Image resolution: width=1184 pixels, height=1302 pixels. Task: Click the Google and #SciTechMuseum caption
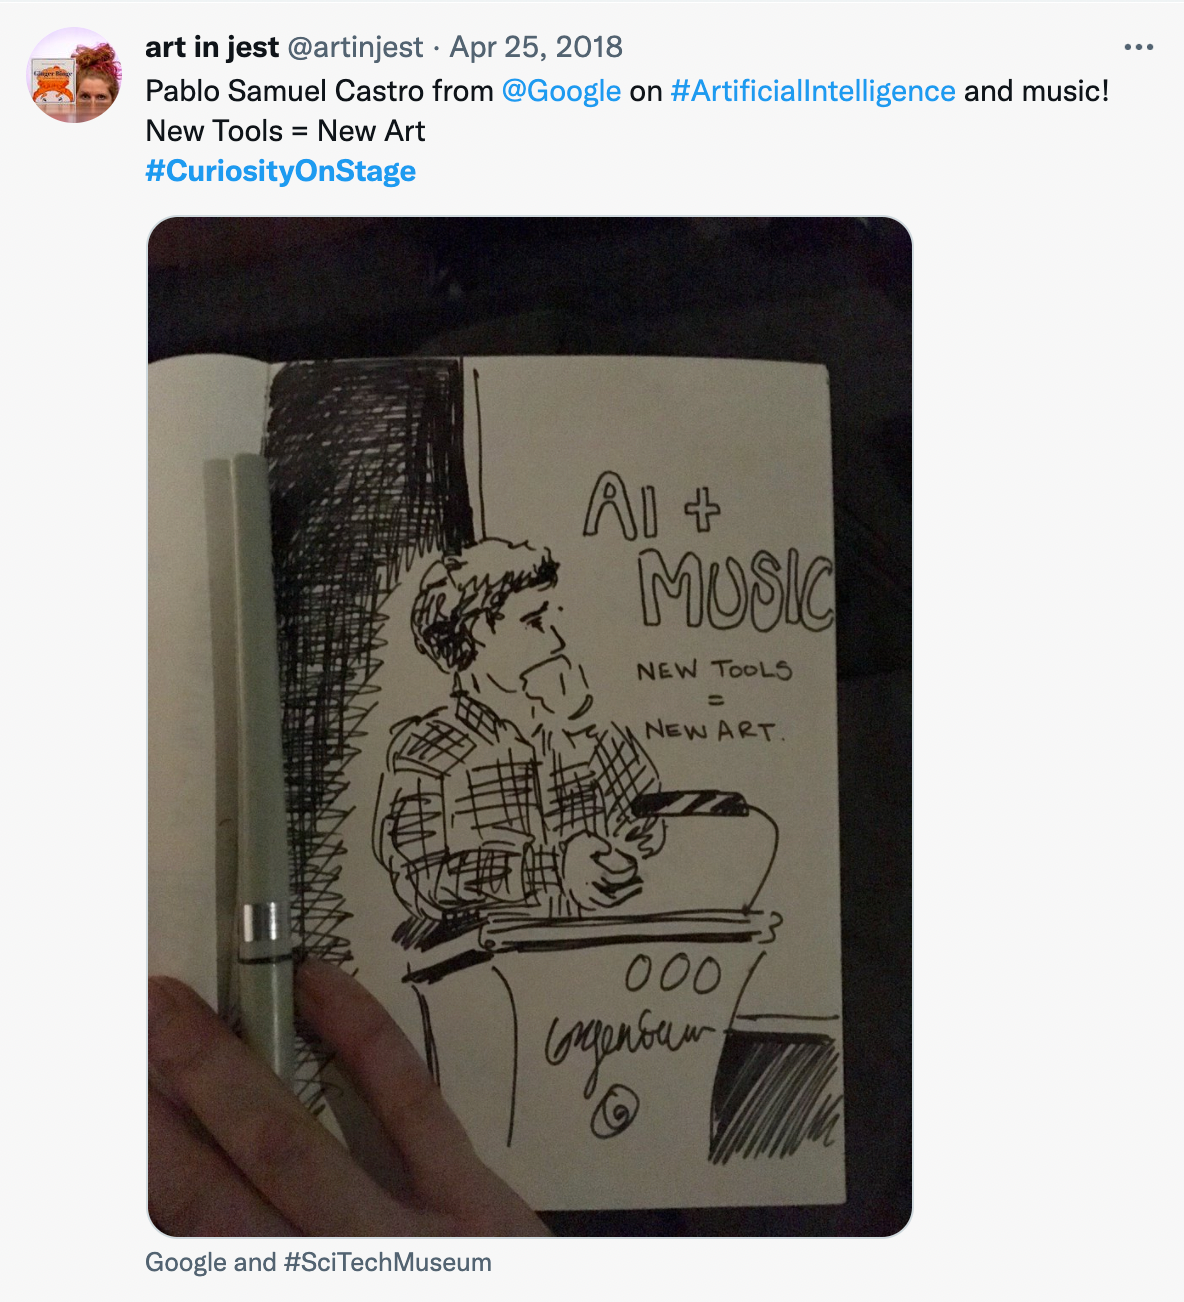pyautogui.click(x=318, y=1262)
